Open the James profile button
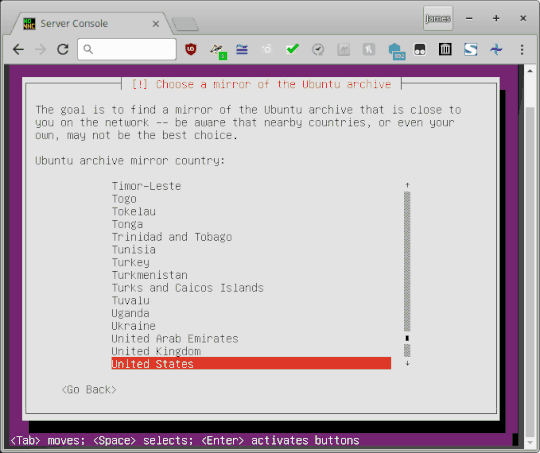Screen dimensions: 540x453 click(438, 19)
